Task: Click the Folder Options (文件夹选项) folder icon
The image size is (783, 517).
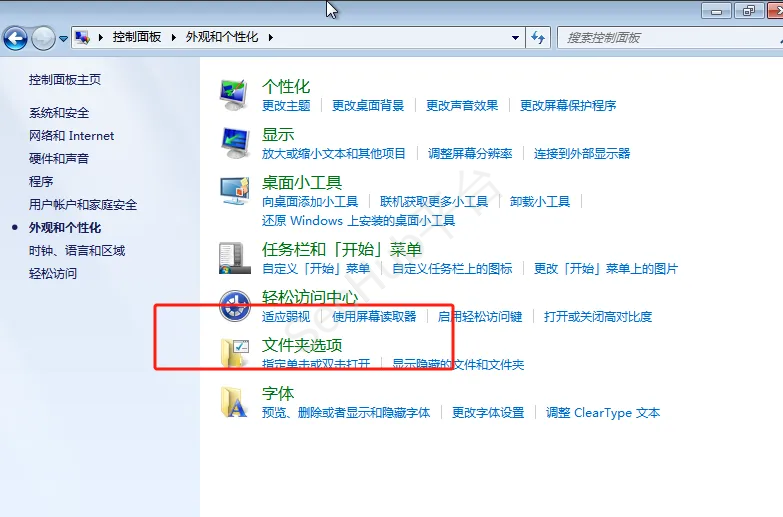Action: click(234, 354)
